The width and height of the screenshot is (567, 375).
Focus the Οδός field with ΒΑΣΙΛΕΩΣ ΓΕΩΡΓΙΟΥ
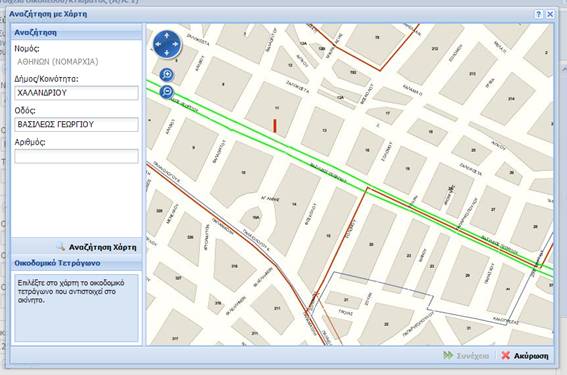click(76, 124)
